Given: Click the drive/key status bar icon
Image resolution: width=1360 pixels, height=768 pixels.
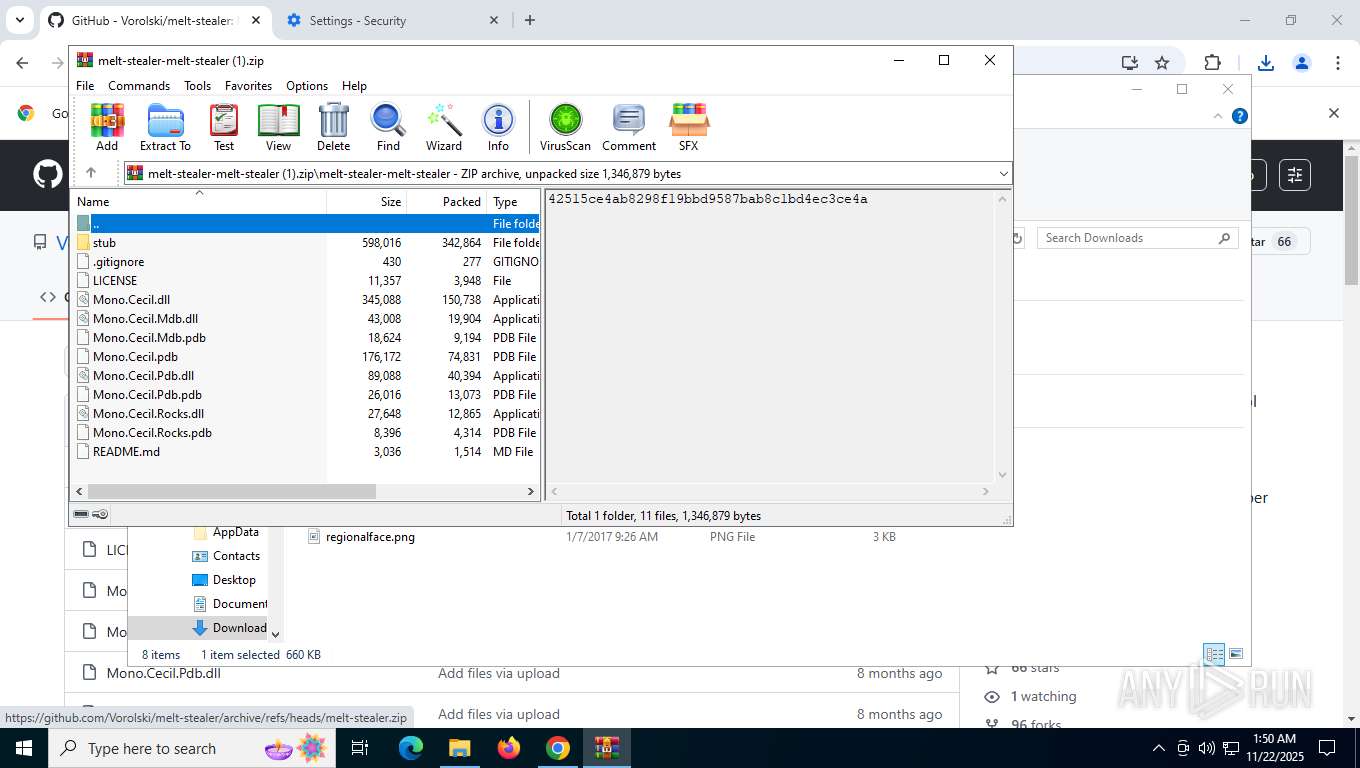Looking at the screenshot, I should [91, 514].
